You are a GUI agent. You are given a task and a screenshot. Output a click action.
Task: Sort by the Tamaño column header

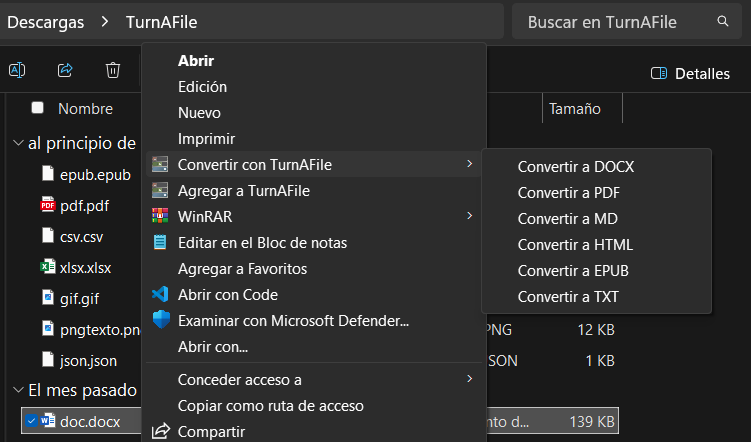[x=575, y=109]
